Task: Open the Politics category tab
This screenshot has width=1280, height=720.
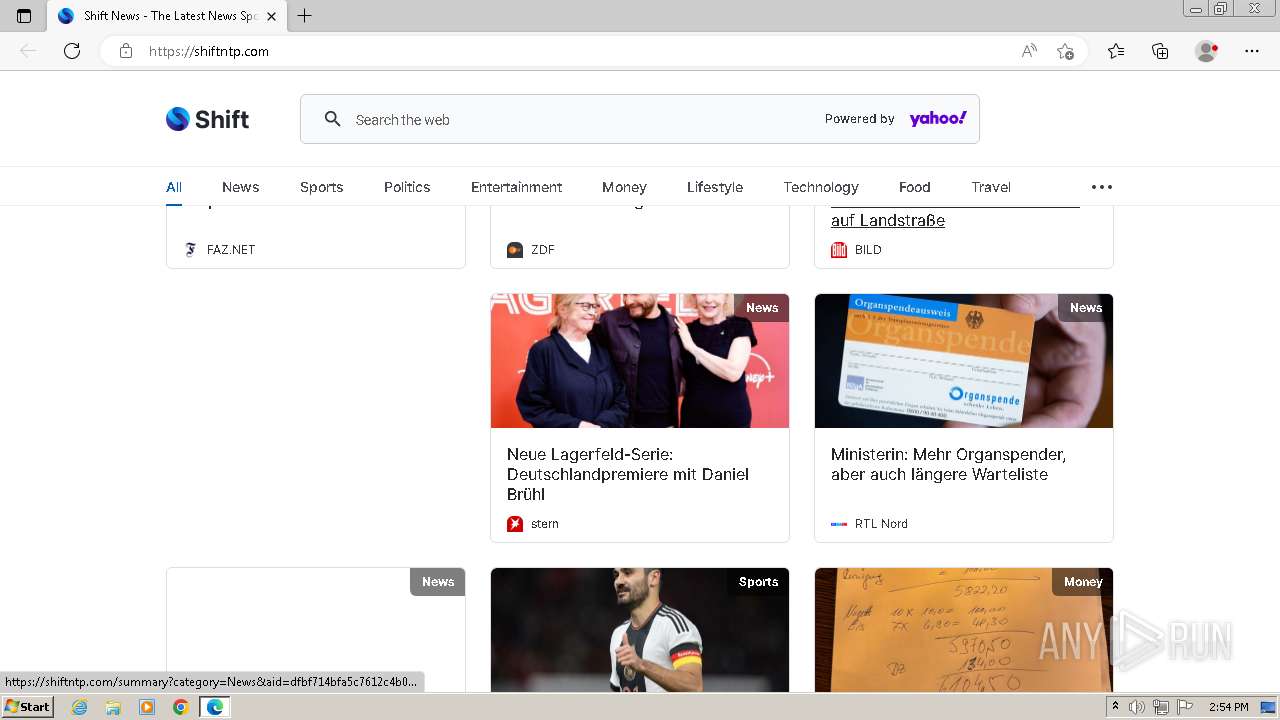Action: click(407, 187)
